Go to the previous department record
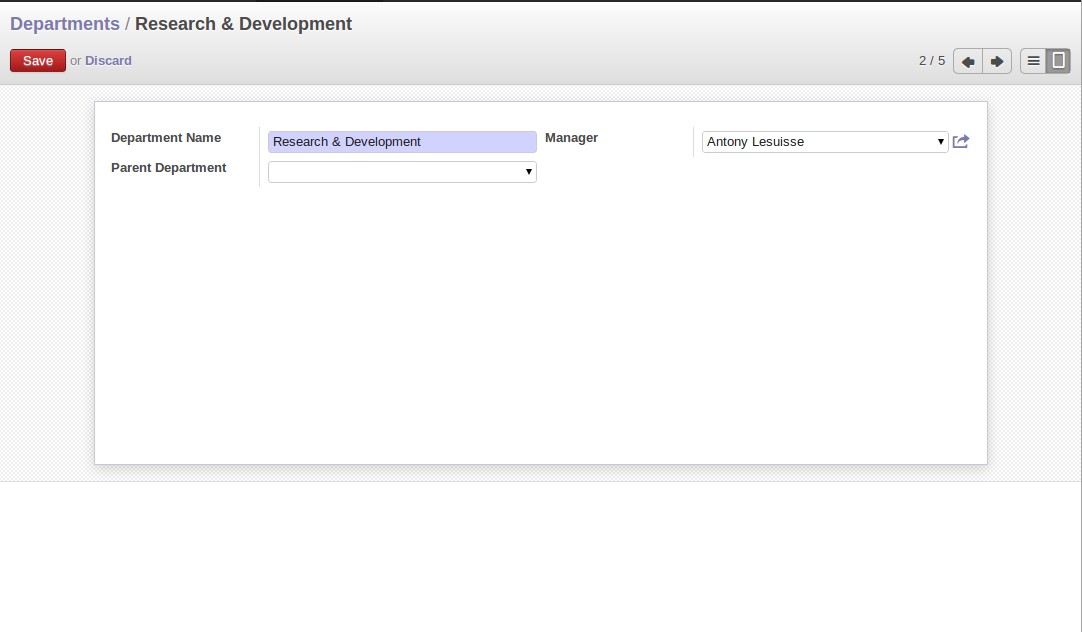The height and width of the screenshot is (632, 1082). pos(968,61)
